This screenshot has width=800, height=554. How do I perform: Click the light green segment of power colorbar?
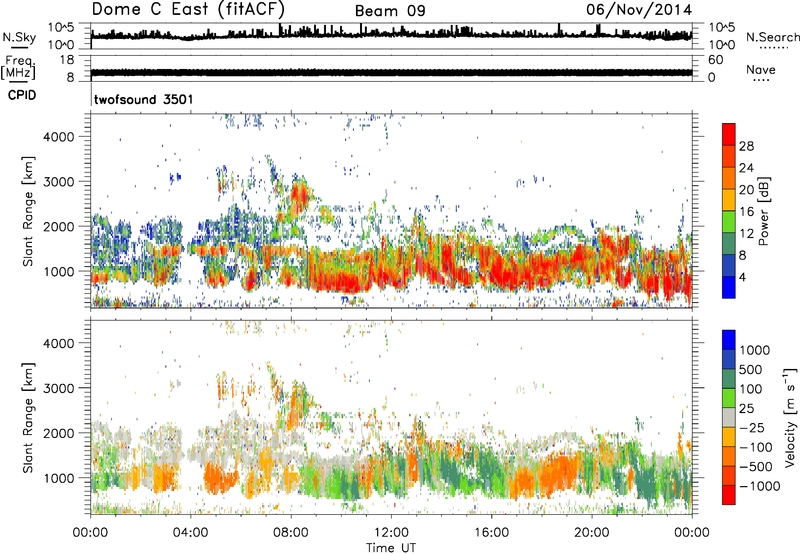tap(729, 222)
